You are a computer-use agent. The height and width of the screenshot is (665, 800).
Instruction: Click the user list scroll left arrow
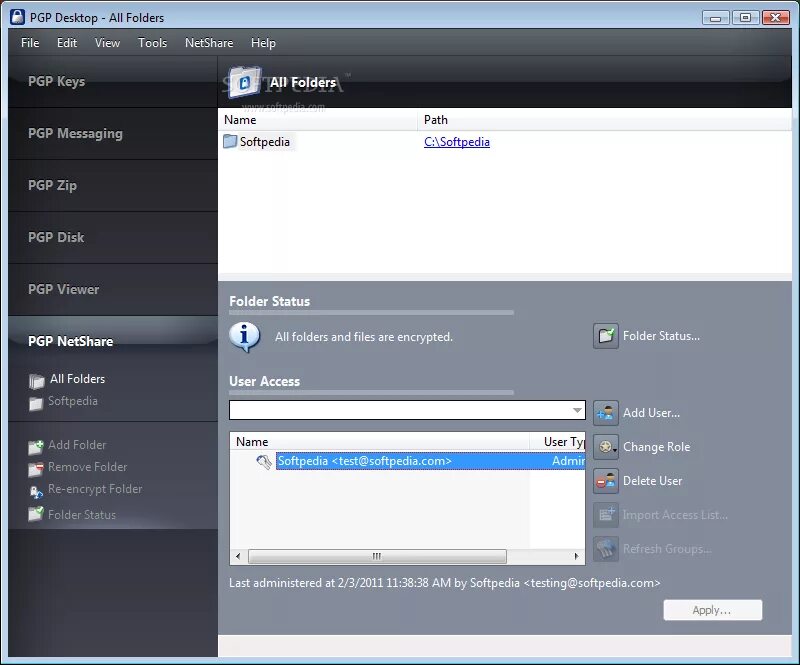(238, 556)
